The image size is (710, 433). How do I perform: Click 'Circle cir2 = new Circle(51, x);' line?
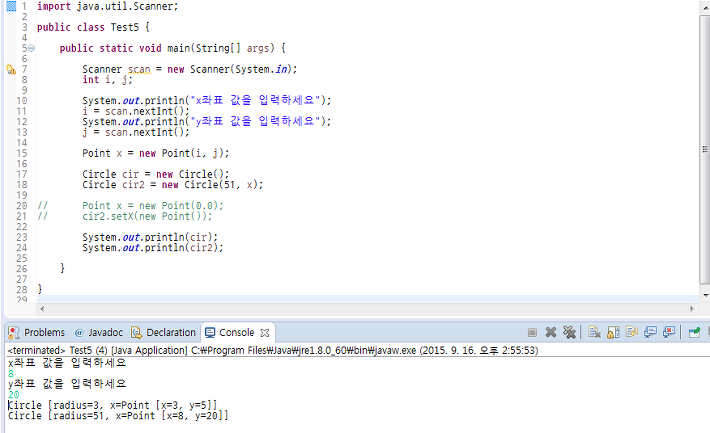point(173,185)
